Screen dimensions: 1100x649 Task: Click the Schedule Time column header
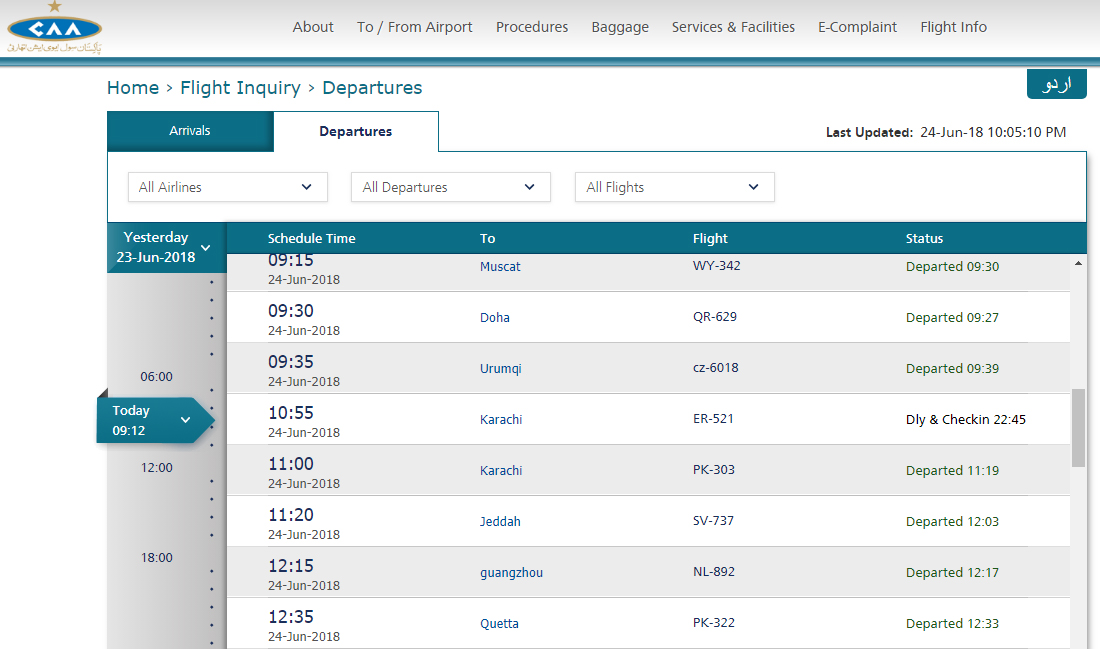tap(311, 239)
